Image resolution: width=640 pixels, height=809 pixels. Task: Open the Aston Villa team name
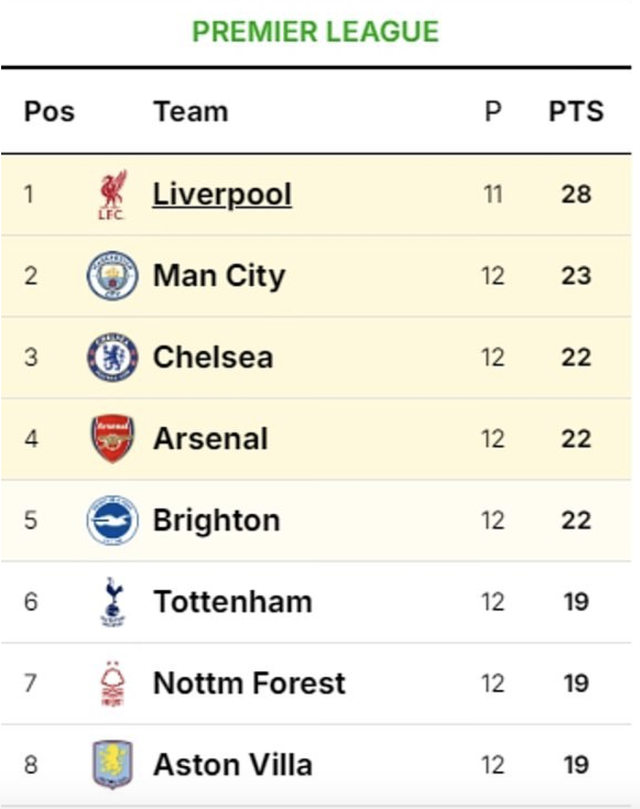[232, 765]
